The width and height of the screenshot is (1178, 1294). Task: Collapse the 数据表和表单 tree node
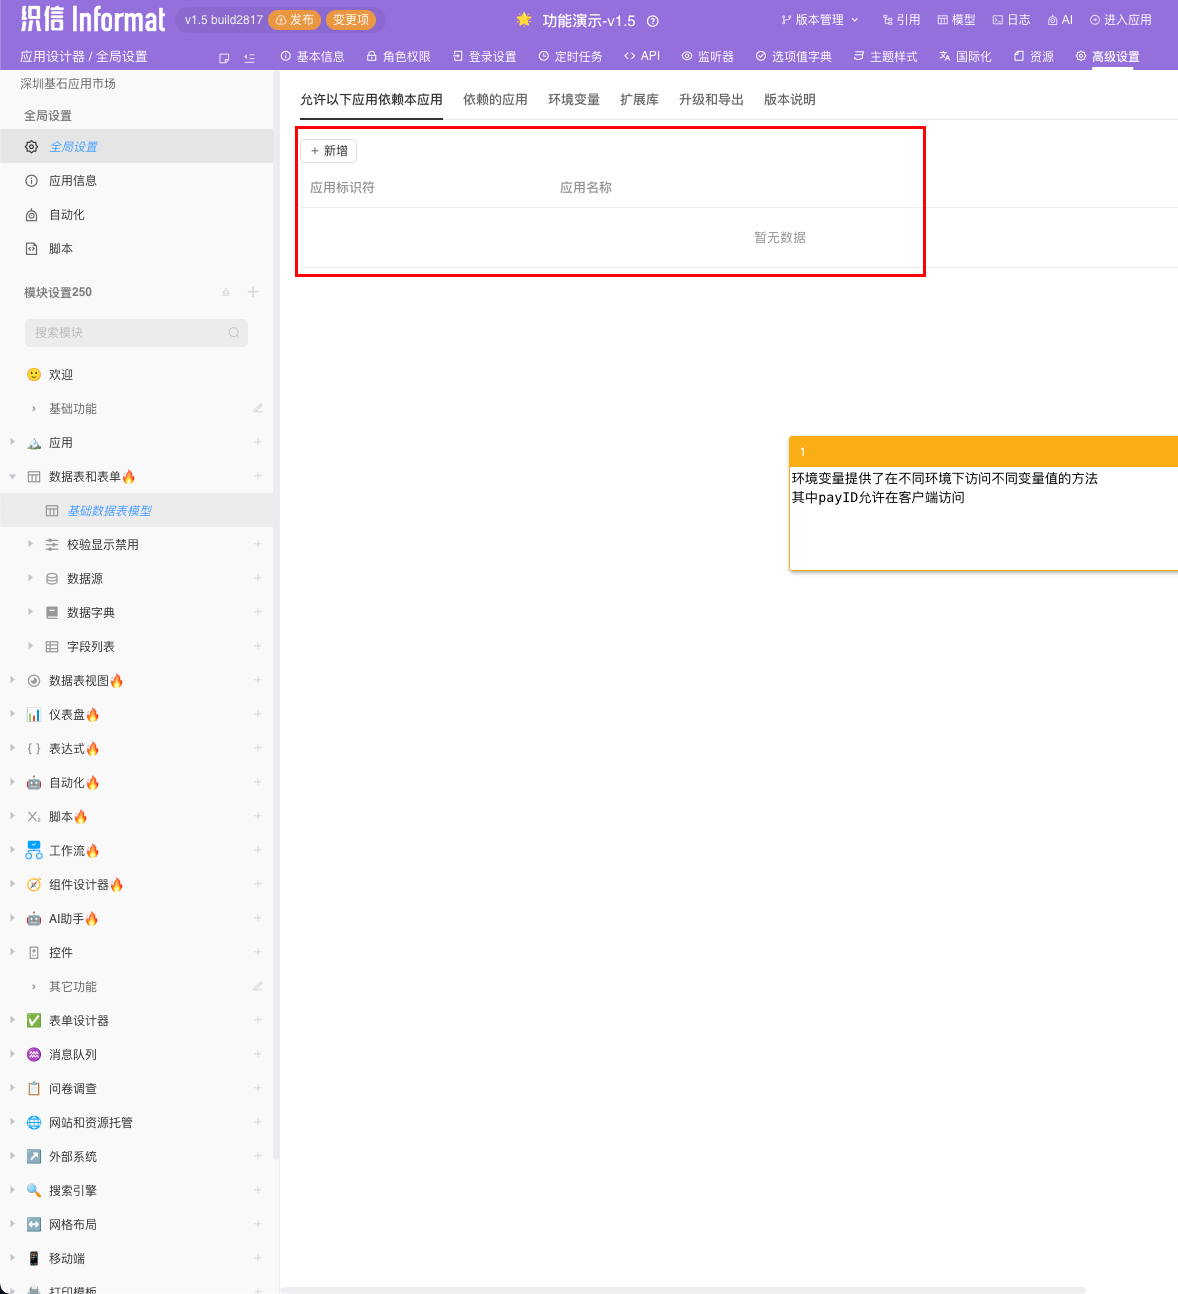(x=12, y=477)
